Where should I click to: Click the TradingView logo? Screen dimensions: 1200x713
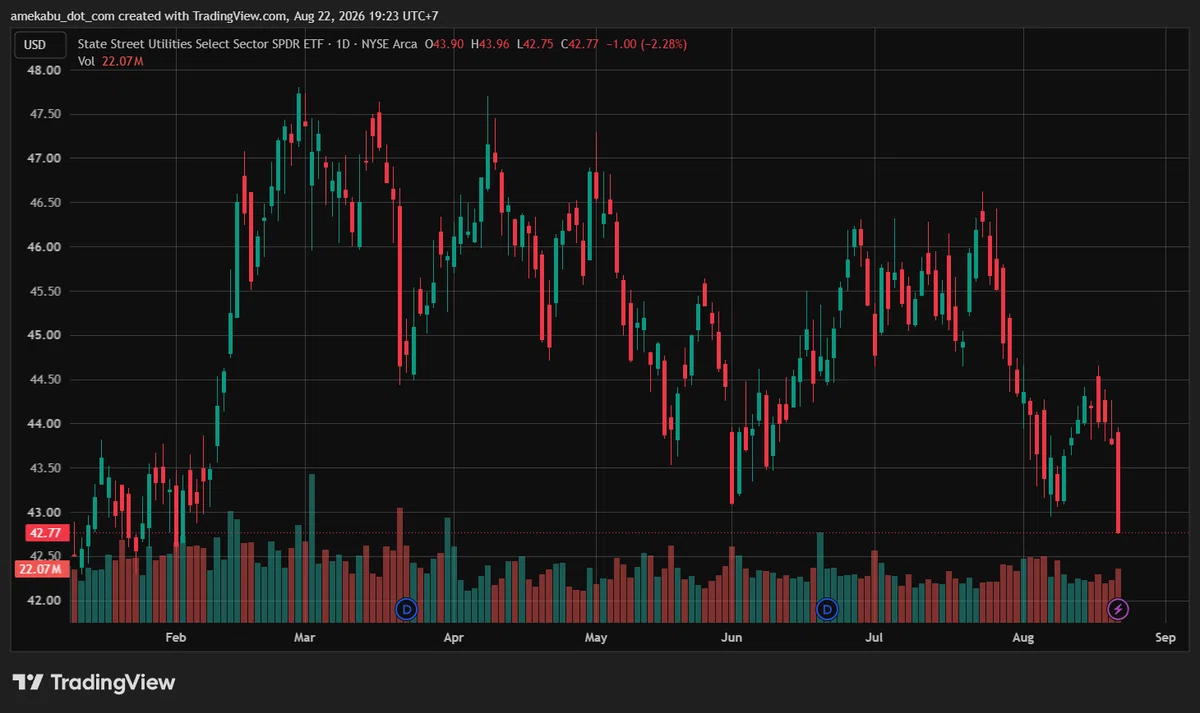[93, 683]
